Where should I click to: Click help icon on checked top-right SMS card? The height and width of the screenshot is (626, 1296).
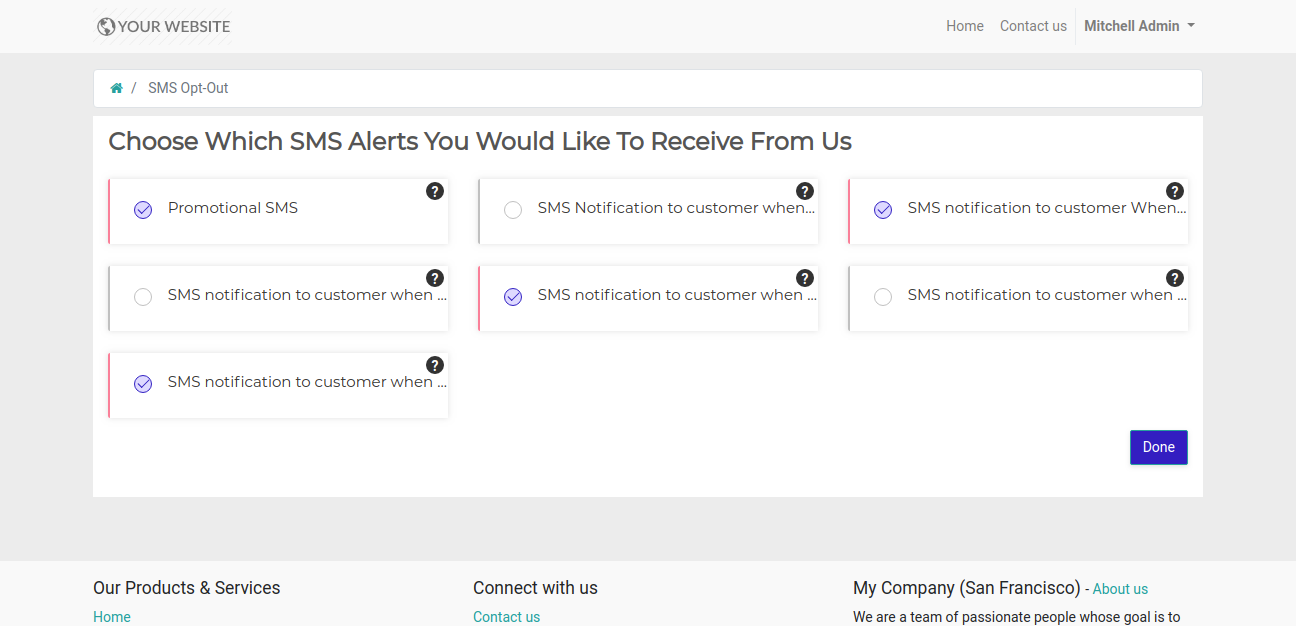coord(1175,191)
